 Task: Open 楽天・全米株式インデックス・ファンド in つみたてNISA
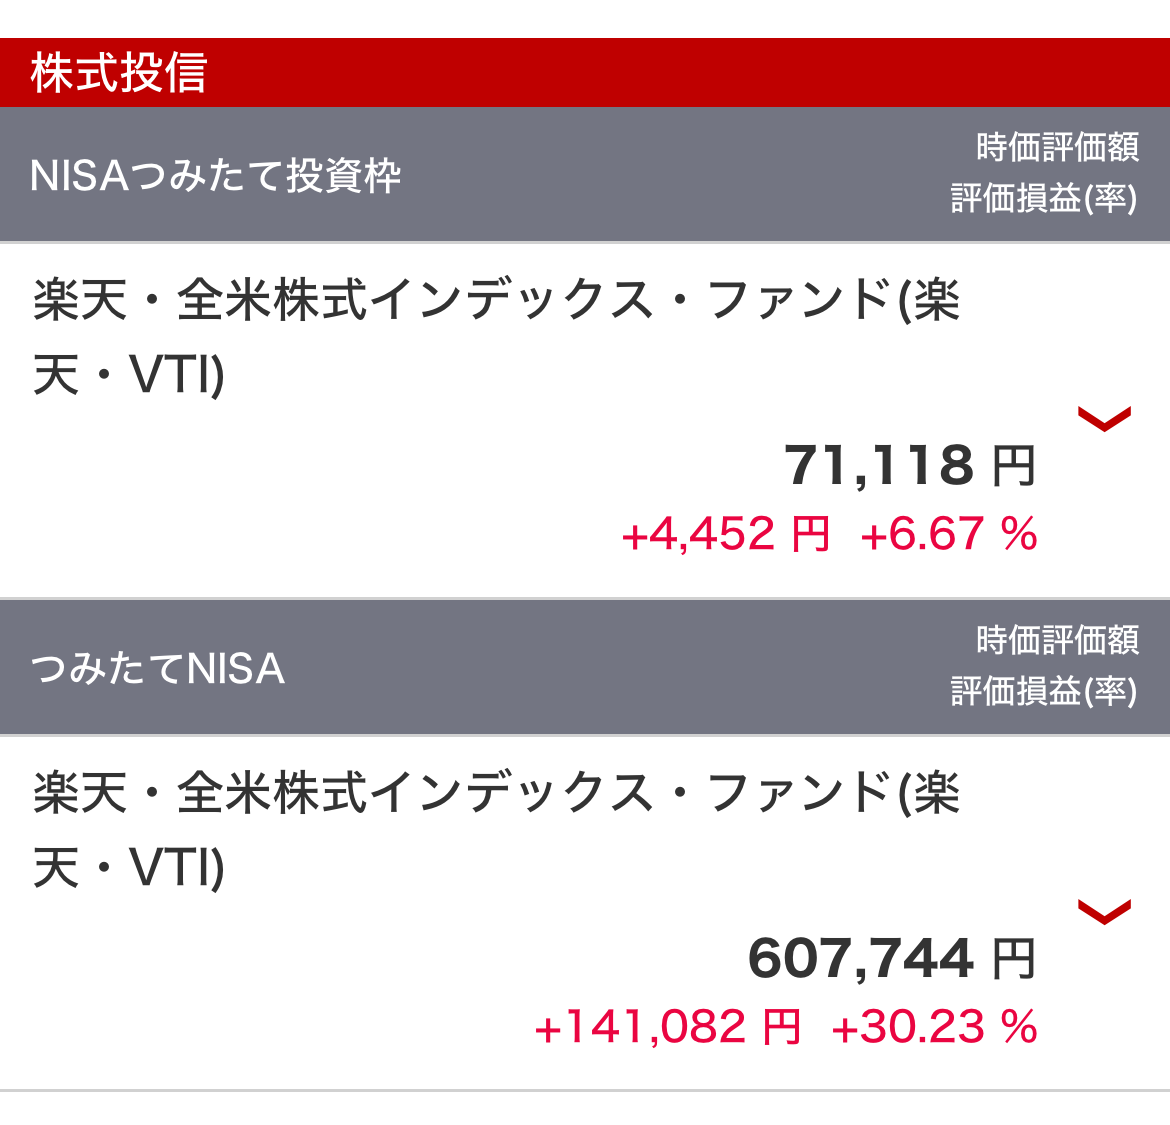click(x=496, y=793)
